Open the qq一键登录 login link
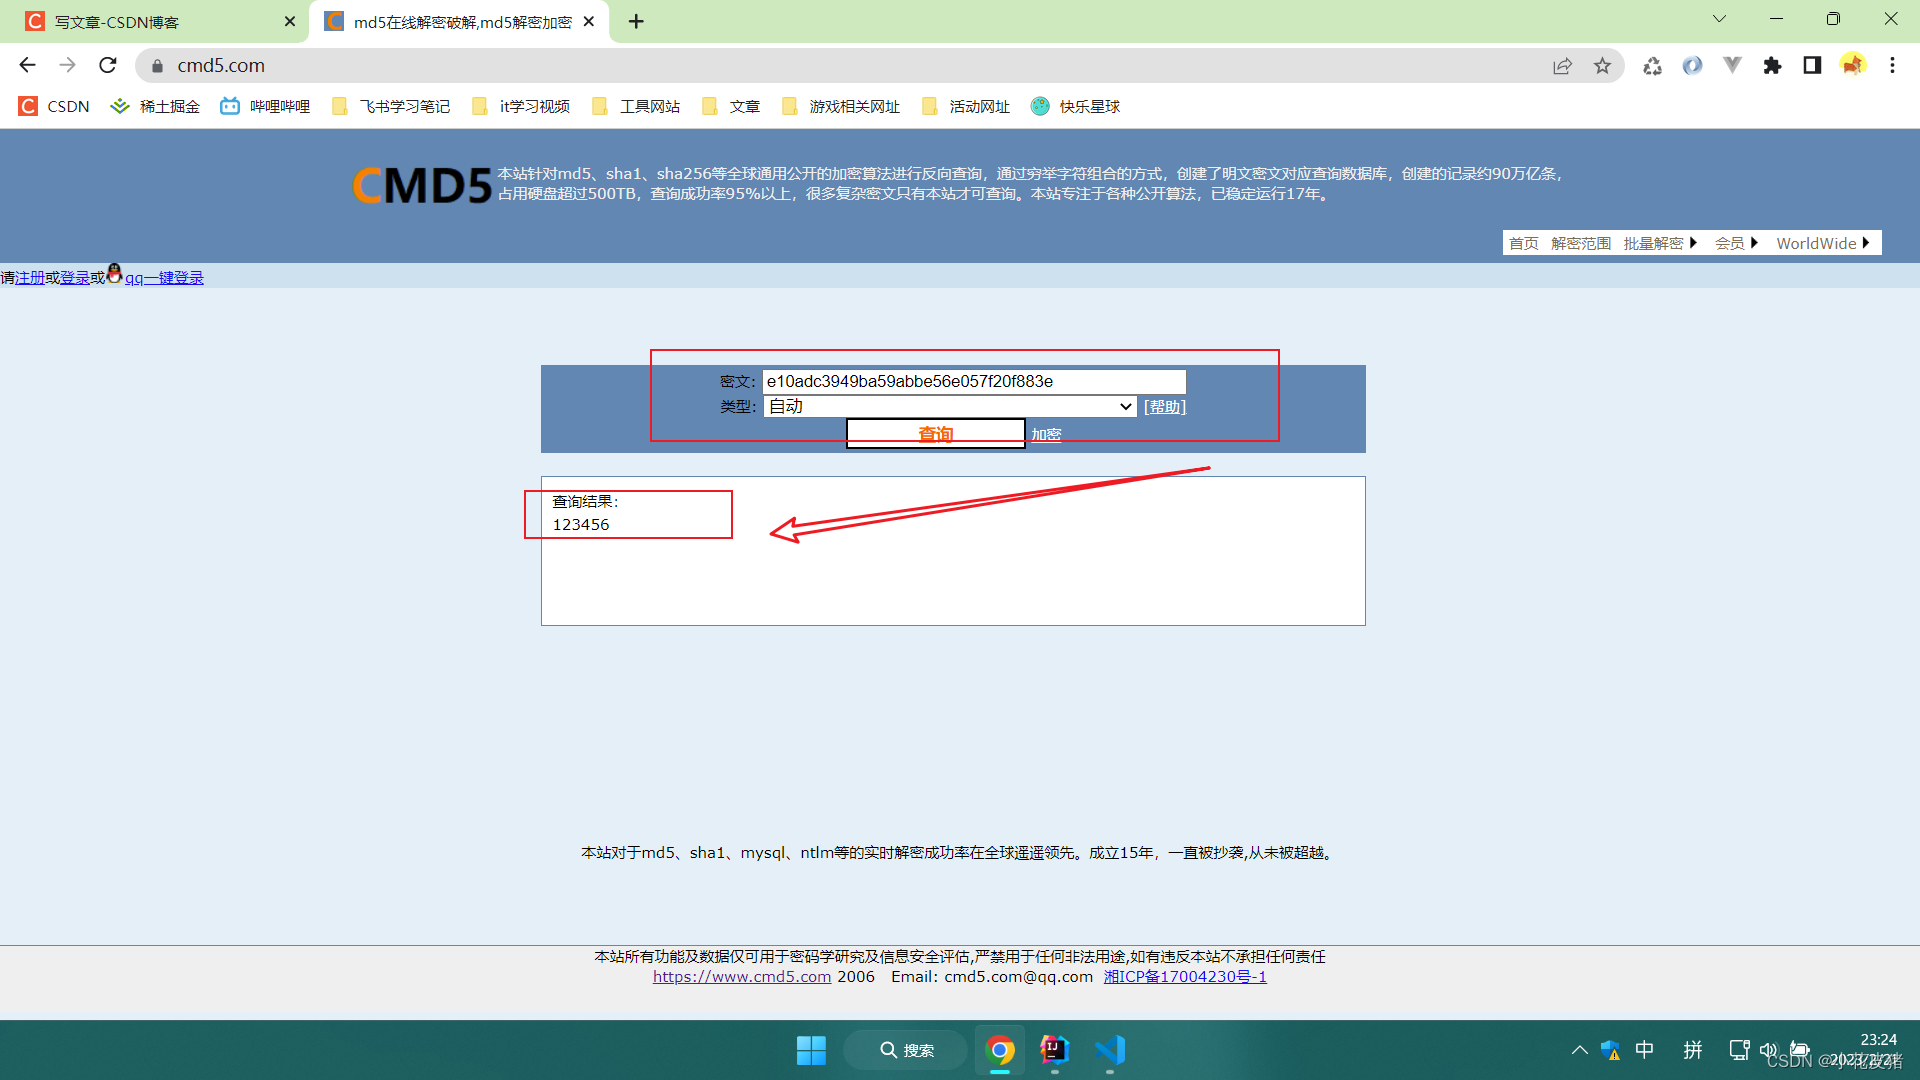The image size is (1920, 1080). (164, 278)
